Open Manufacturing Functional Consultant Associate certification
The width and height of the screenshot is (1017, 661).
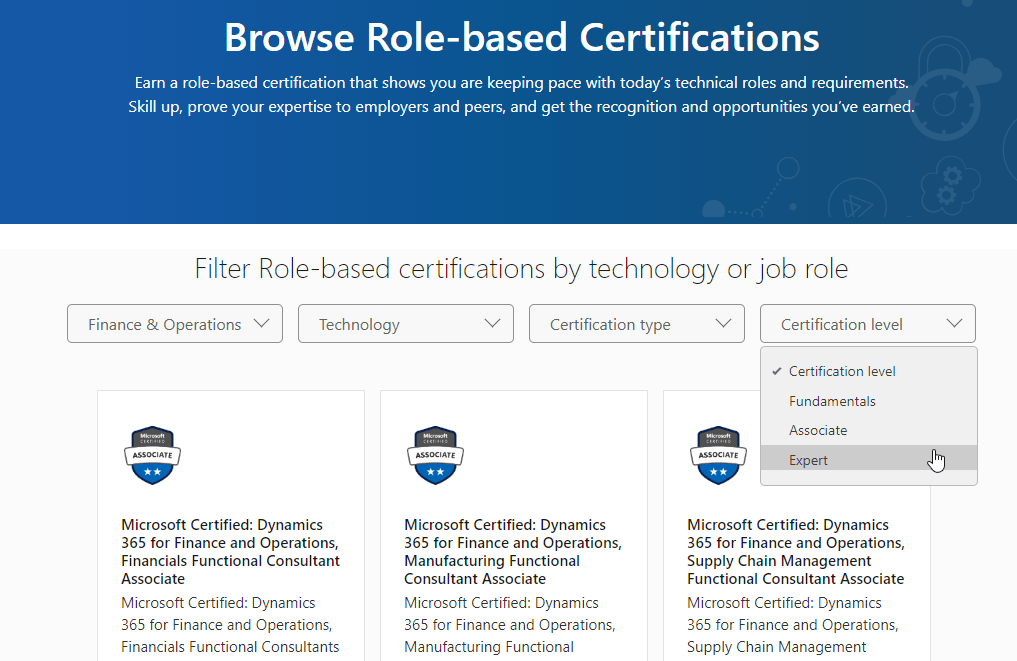click(512, 551)
